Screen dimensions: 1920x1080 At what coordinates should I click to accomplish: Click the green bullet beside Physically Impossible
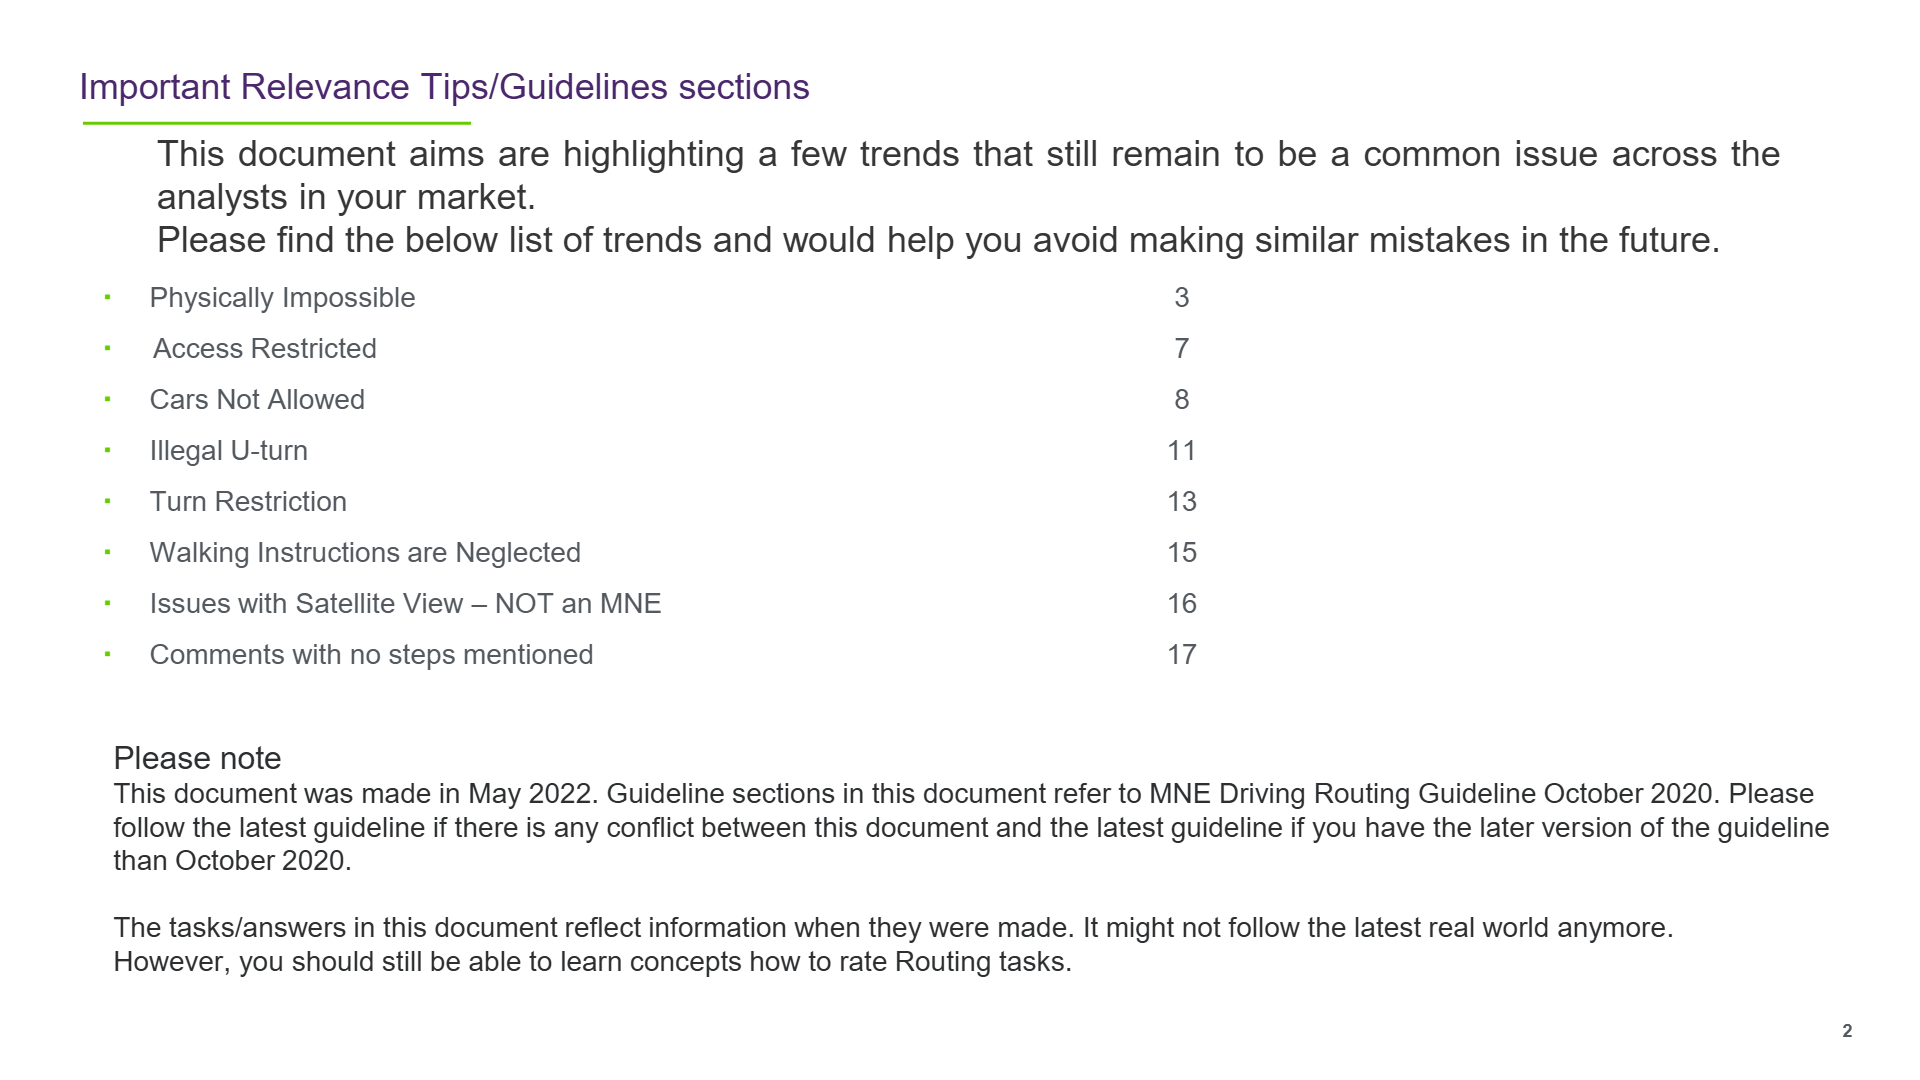pos(107,297)
